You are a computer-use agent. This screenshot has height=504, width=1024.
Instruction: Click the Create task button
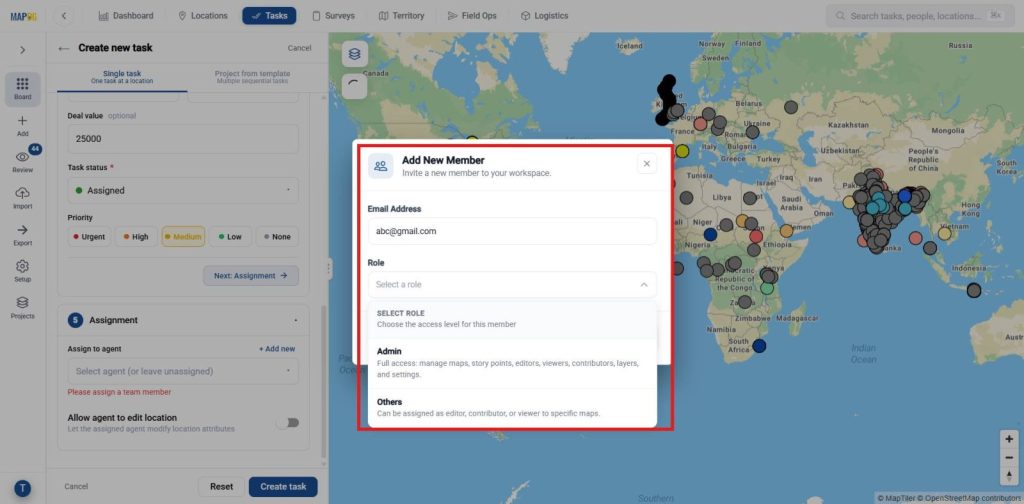coord(283,486)
